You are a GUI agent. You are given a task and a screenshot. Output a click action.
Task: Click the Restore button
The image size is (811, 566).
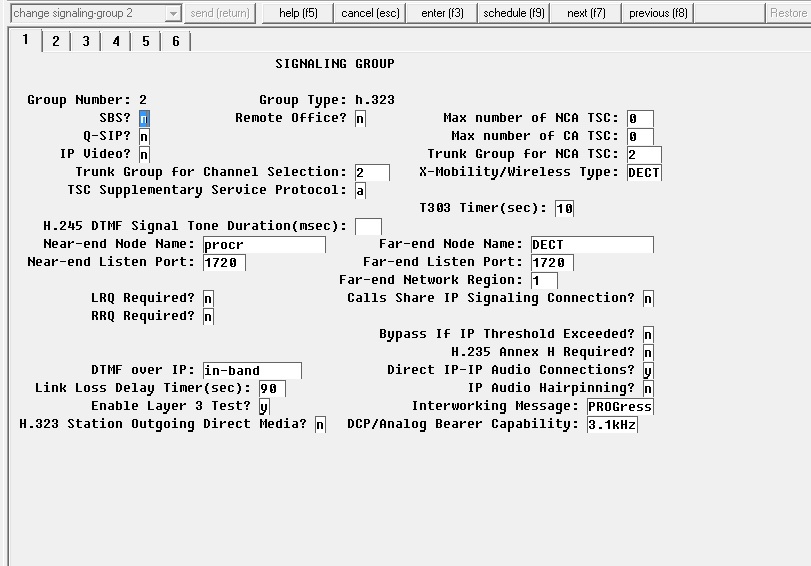point(788,13)
